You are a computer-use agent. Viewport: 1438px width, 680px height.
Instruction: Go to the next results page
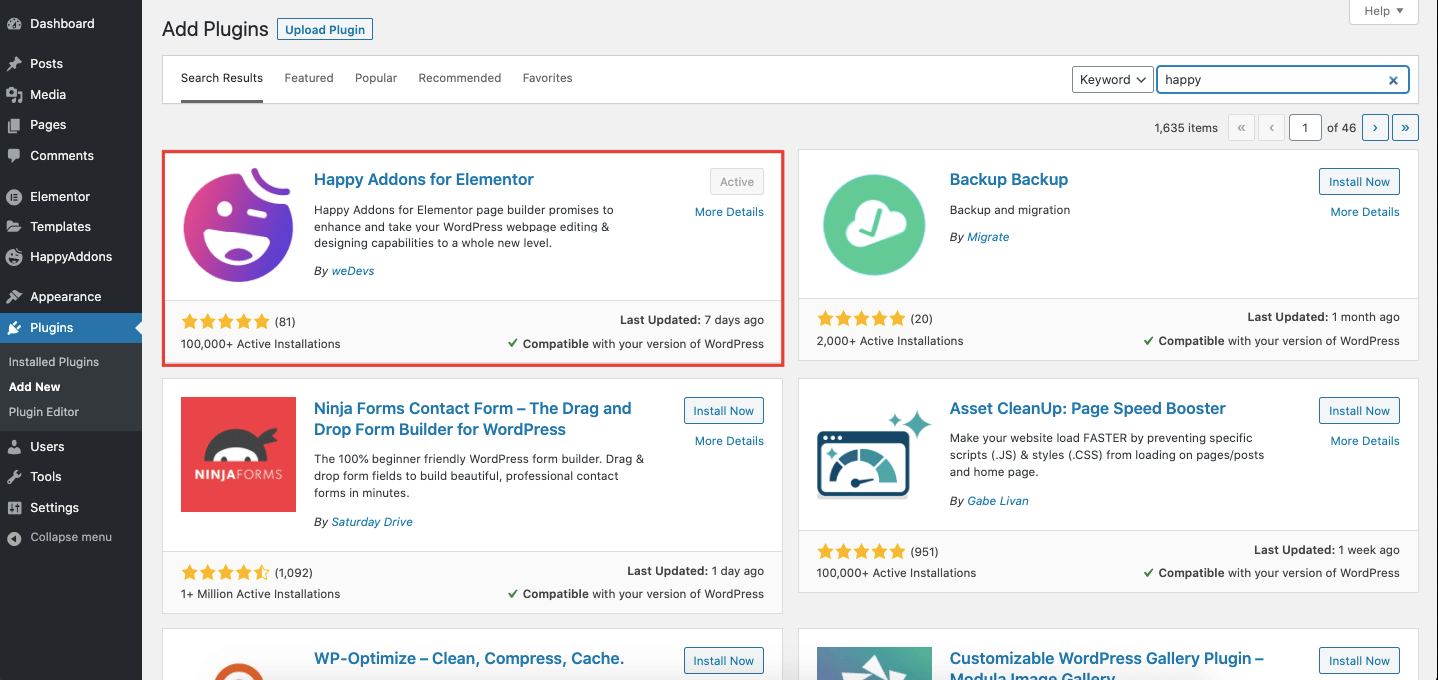(1376, 128)
